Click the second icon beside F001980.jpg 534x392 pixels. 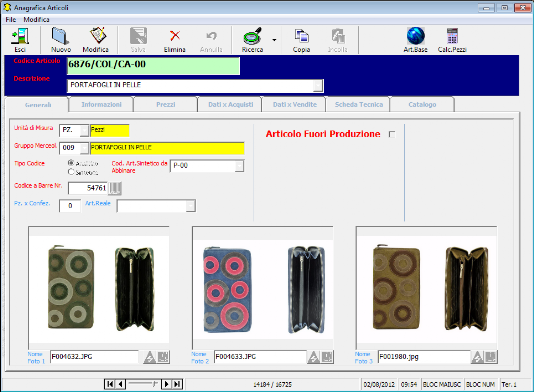[491, 357]
